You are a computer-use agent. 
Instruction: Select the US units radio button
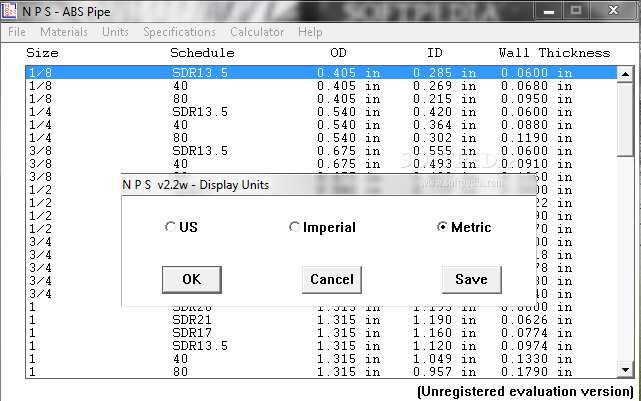181,227
